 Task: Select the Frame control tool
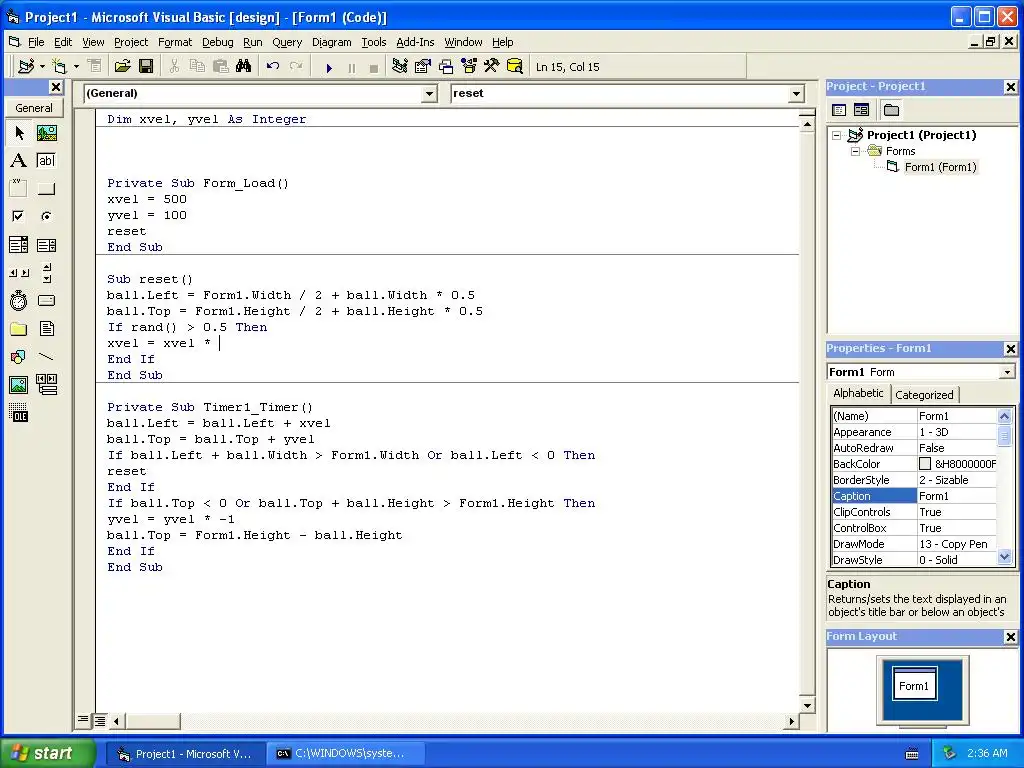point(19,189)
